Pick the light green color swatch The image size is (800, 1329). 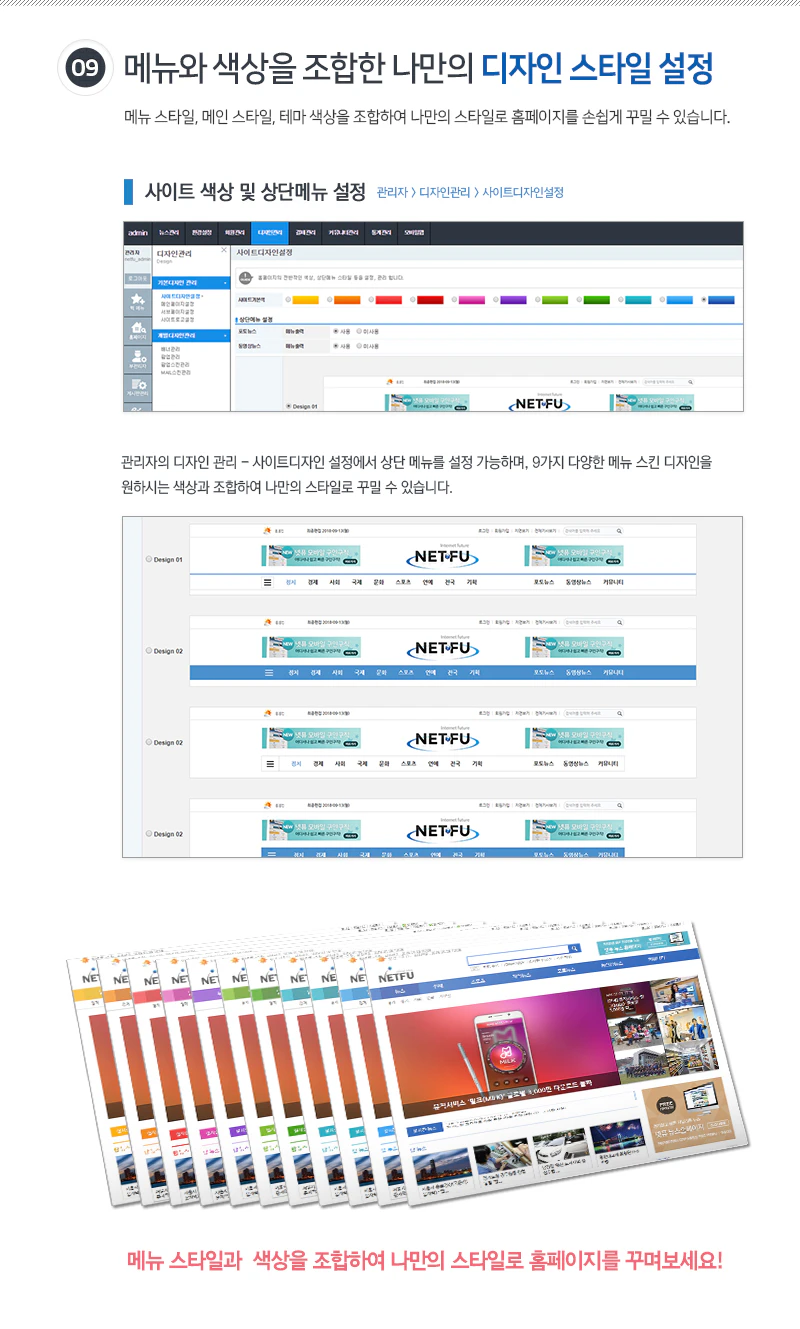tap(554, 300)
